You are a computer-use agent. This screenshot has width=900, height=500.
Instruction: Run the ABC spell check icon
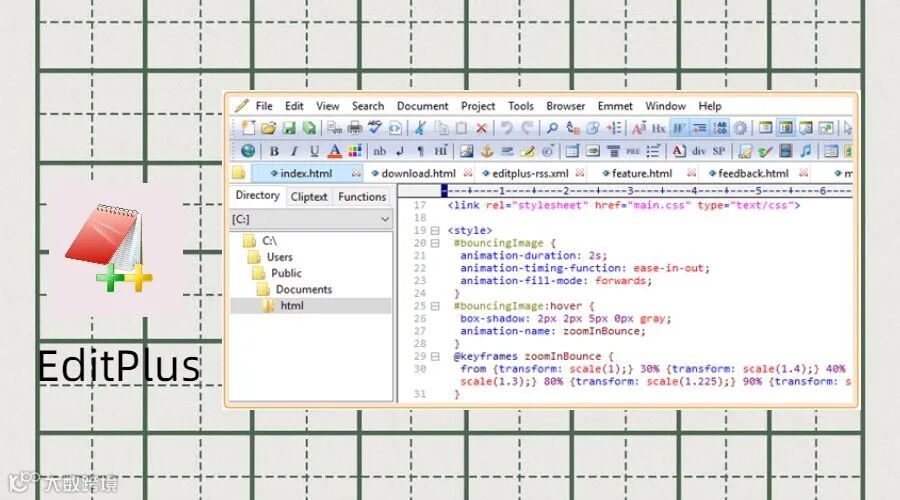375,127
